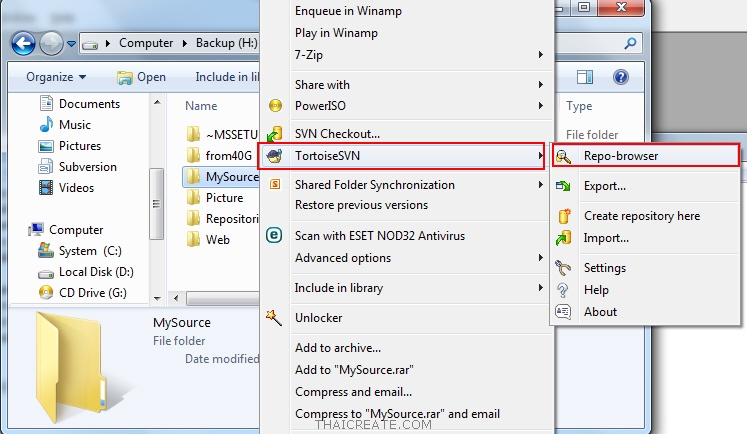Choose Add to "MySource.rar"

[x=354, y=370]
